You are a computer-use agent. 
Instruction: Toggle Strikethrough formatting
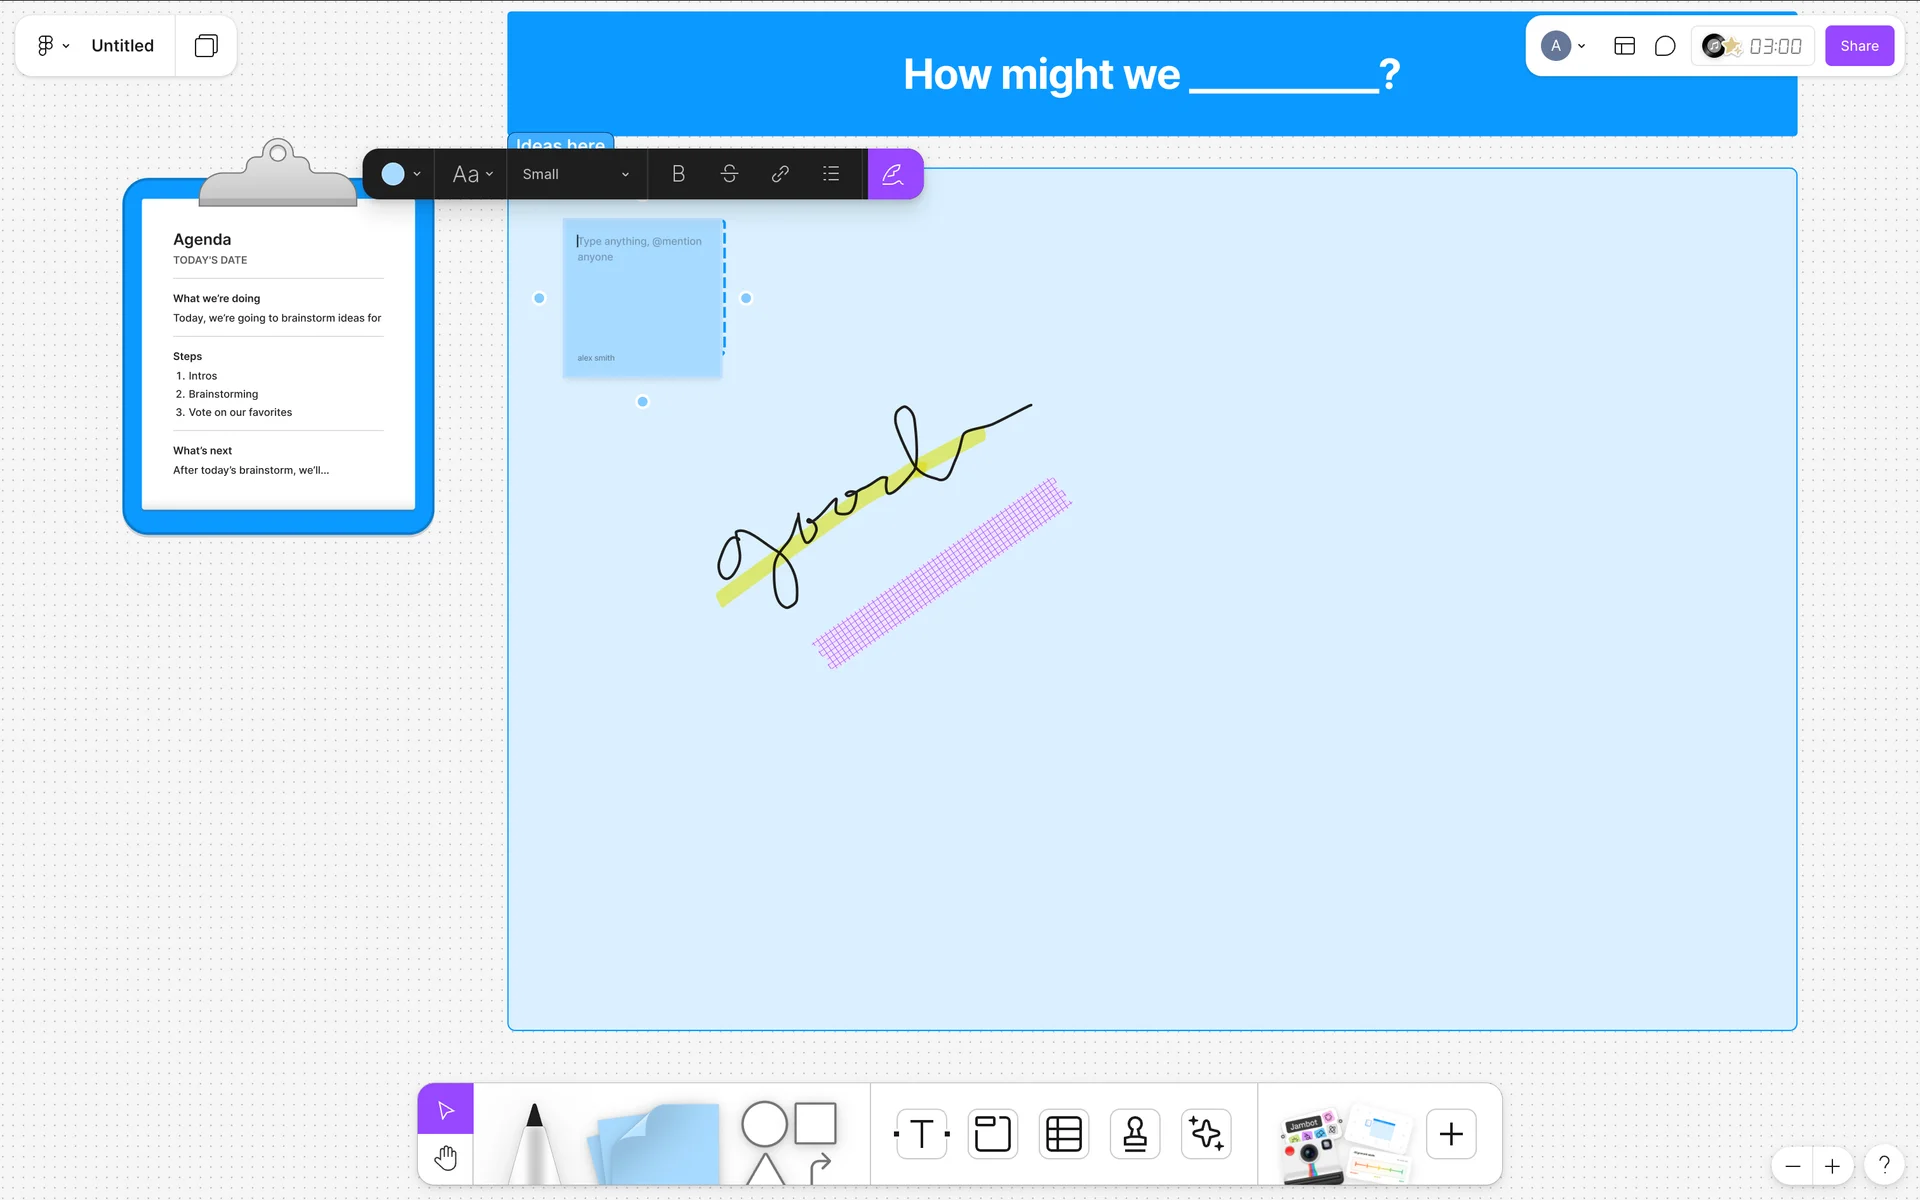coord(729,174)
